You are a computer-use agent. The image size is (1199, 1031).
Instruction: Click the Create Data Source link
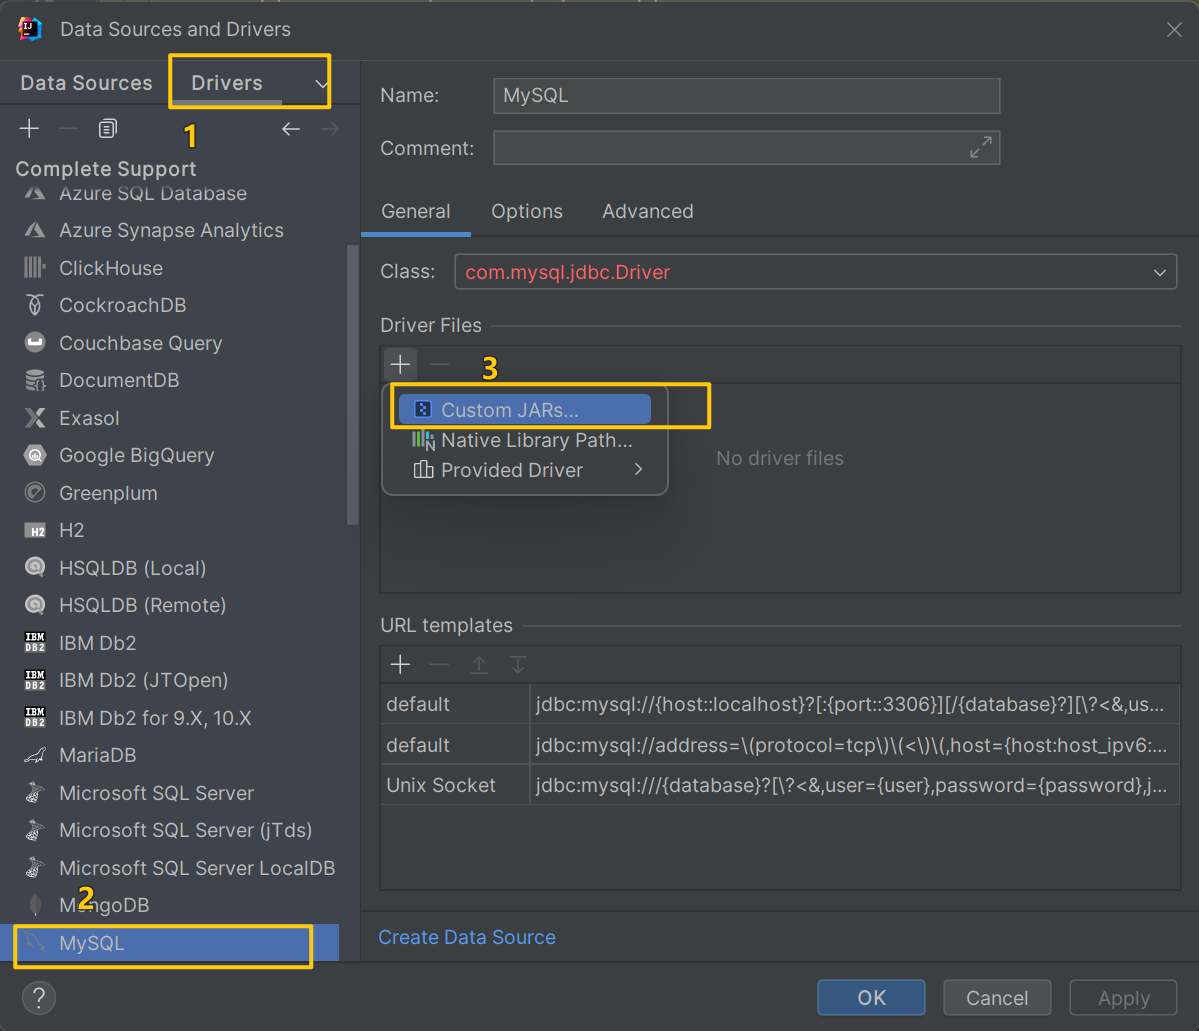(x=466, y=937)
